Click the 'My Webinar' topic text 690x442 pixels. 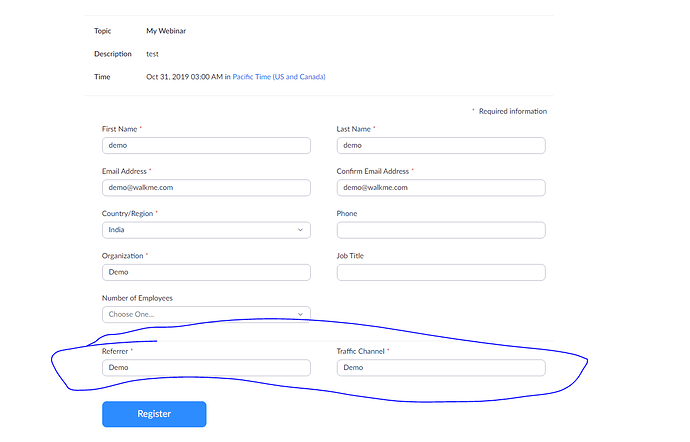(166, 31)
